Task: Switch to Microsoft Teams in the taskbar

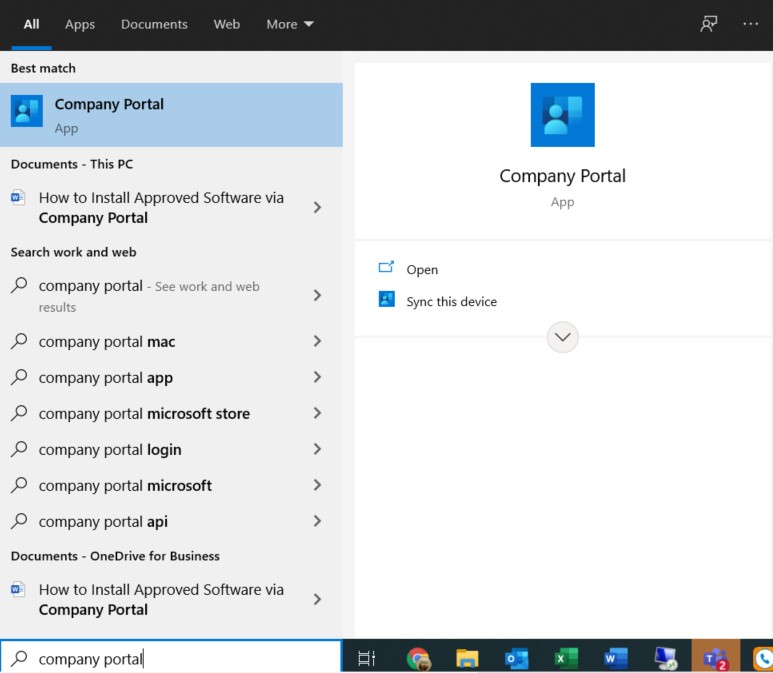Action: click(x=714, y=658)
